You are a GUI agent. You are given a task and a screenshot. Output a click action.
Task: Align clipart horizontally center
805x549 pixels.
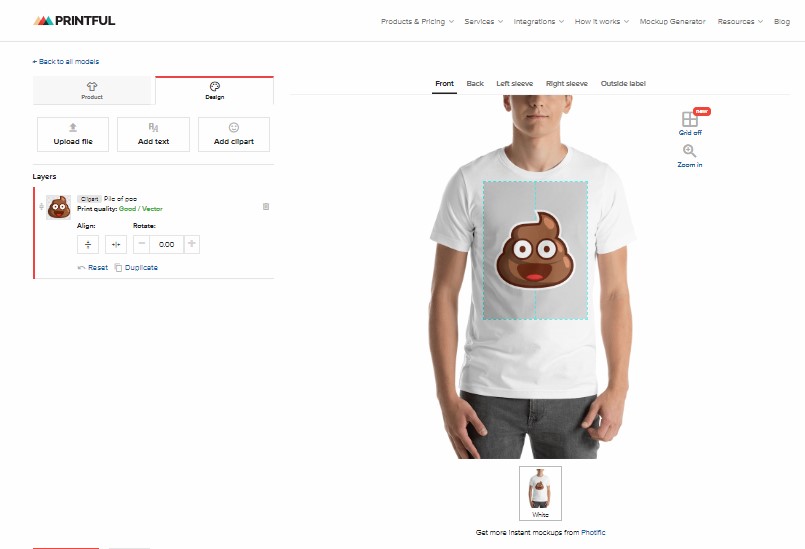(116, 244)
